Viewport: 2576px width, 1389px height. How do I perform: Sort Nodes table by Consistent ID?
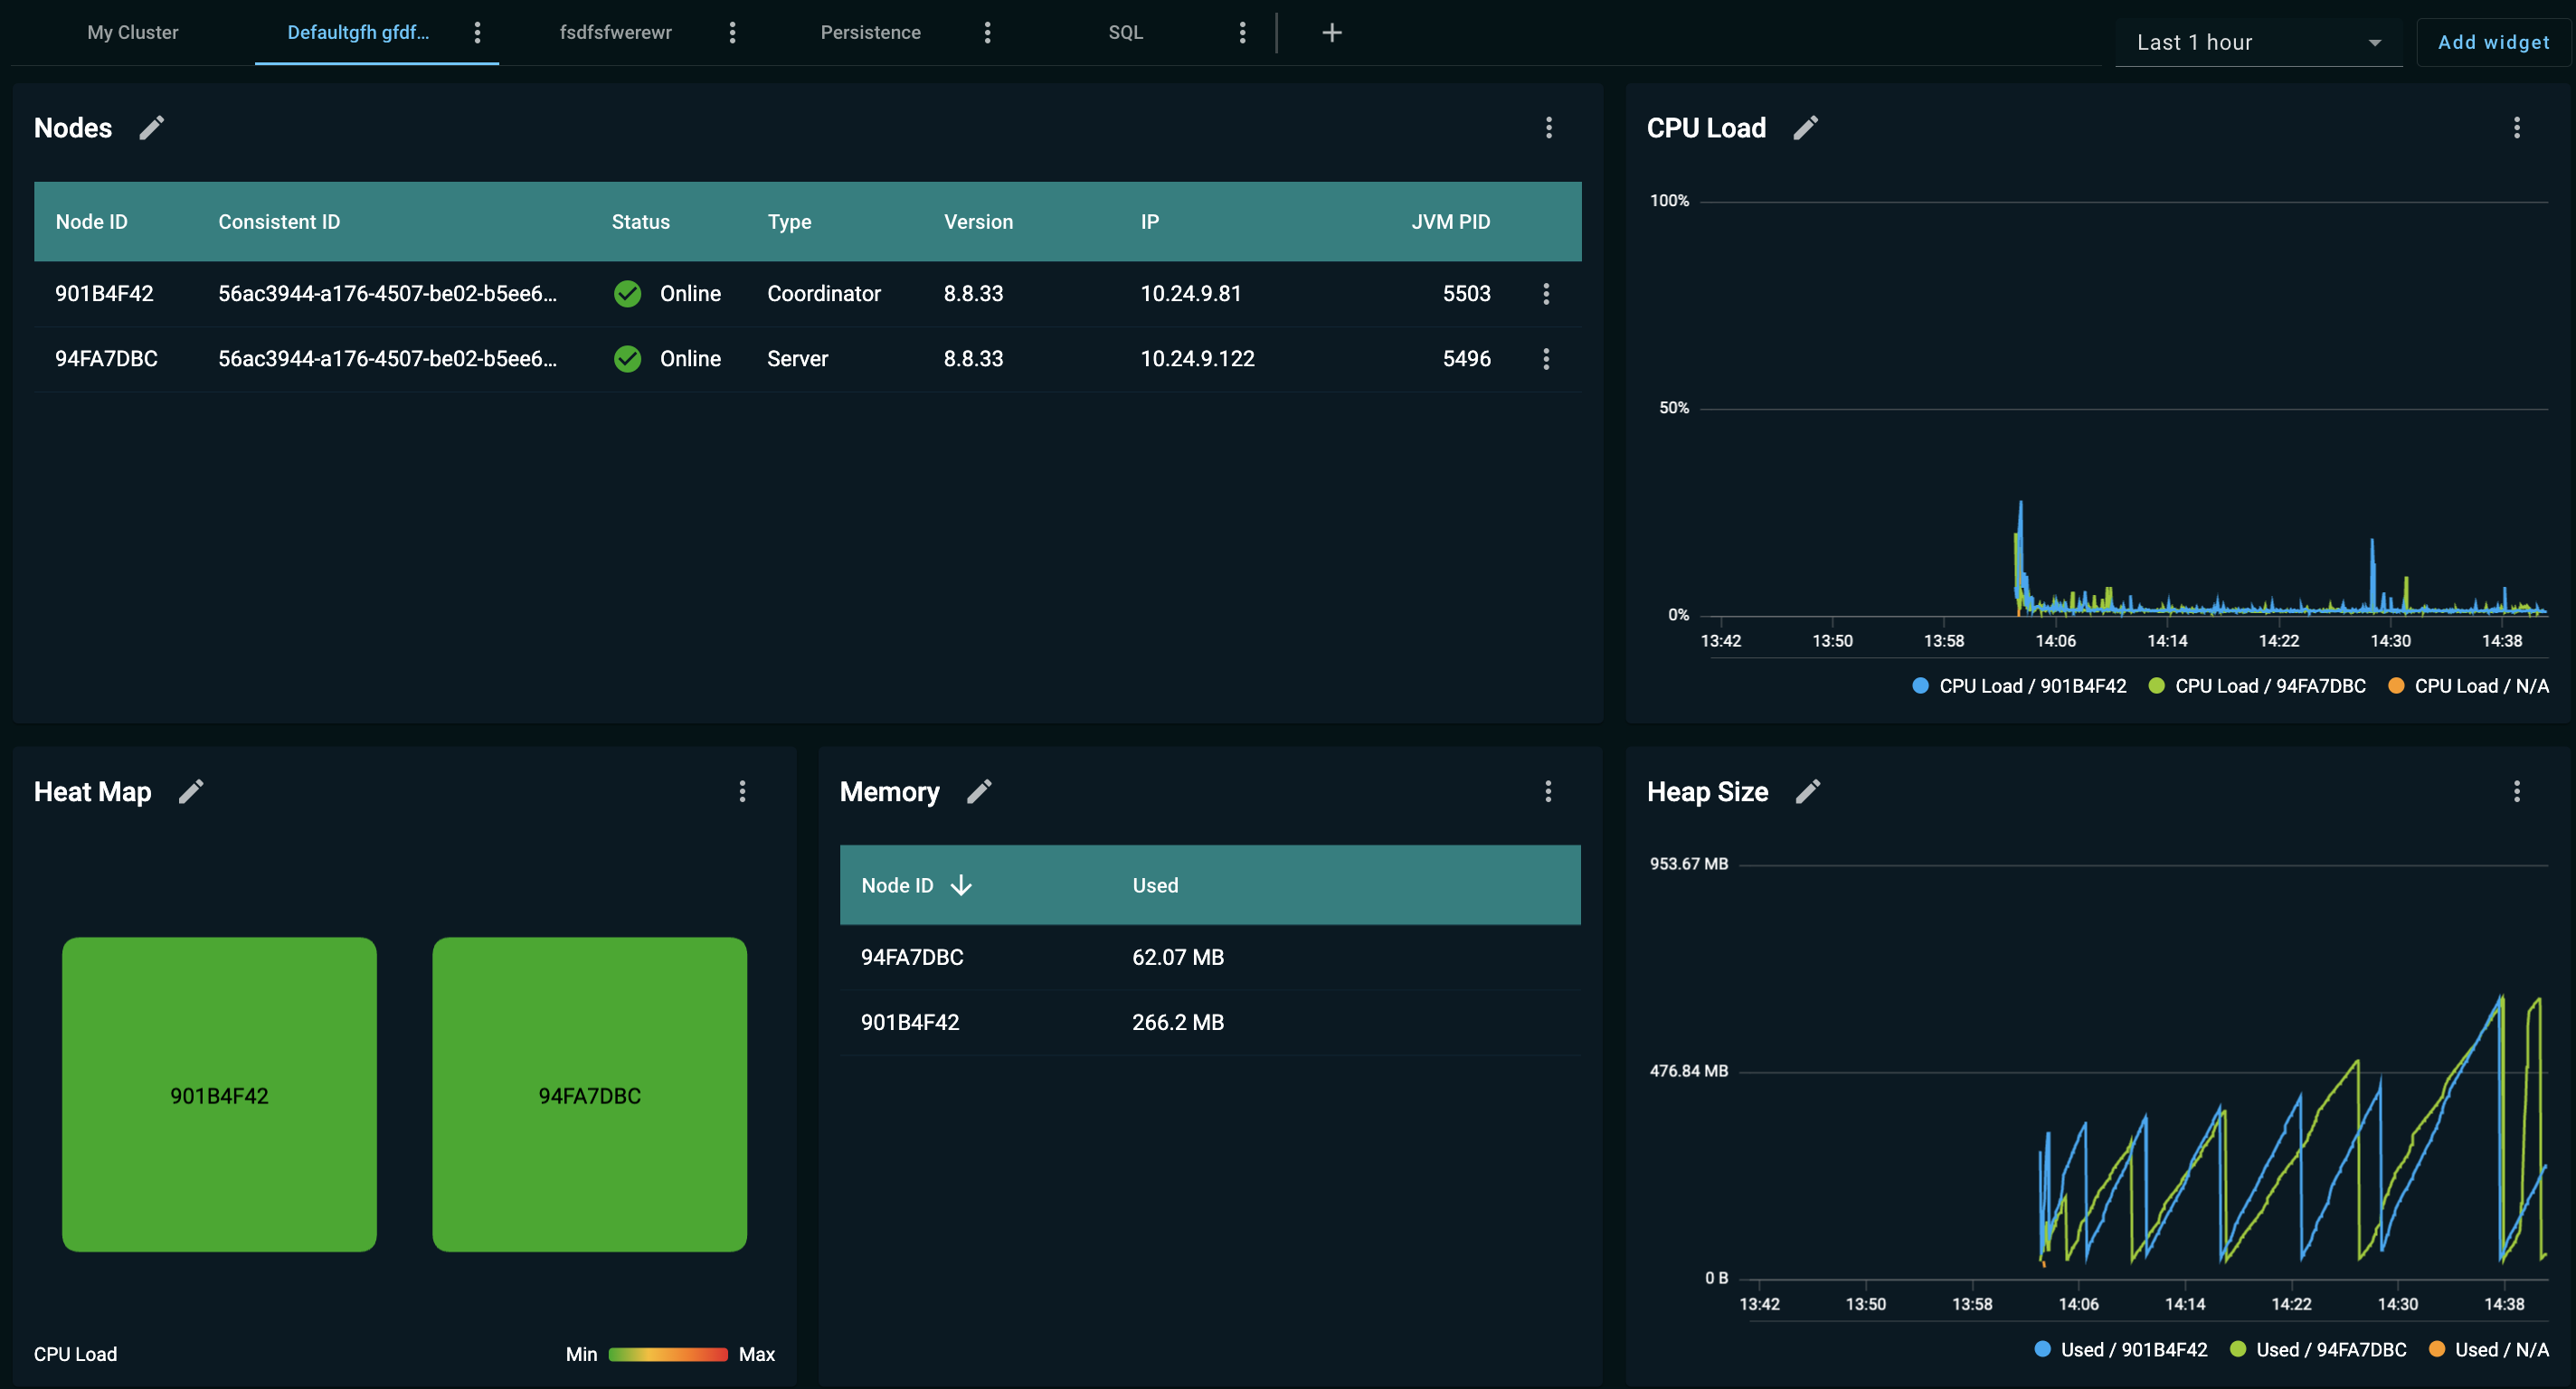pyautogui.click(x=279, y=222)
